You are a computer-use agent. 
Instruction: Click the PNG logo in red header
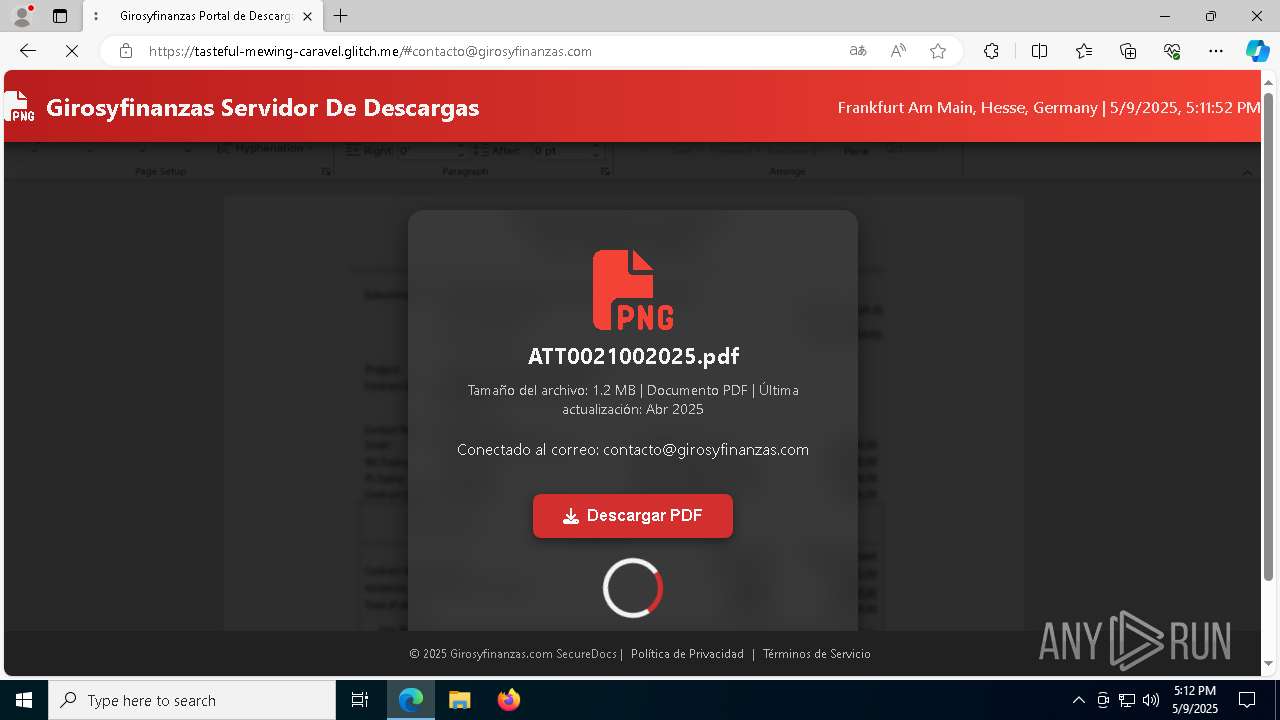[19, 106]
